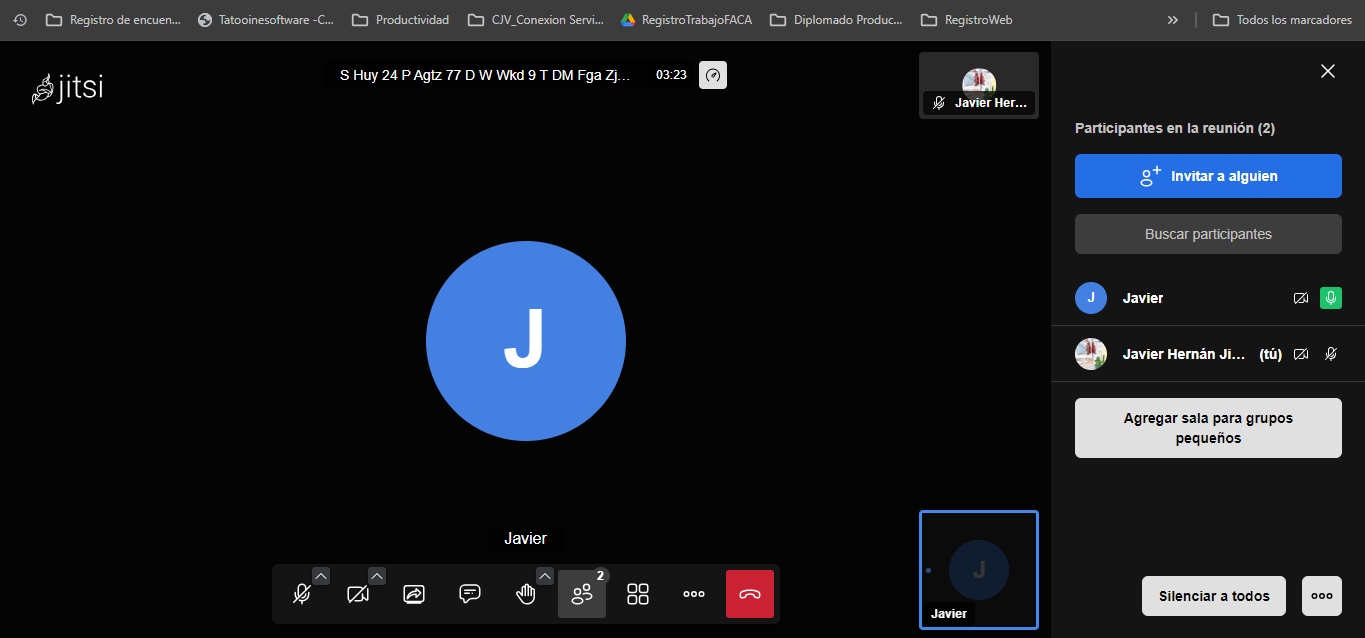The height and width of the screenshot is (638, 1365).
Task: Expand the hidden bookmarks chevron
Action: point(1172,19)
